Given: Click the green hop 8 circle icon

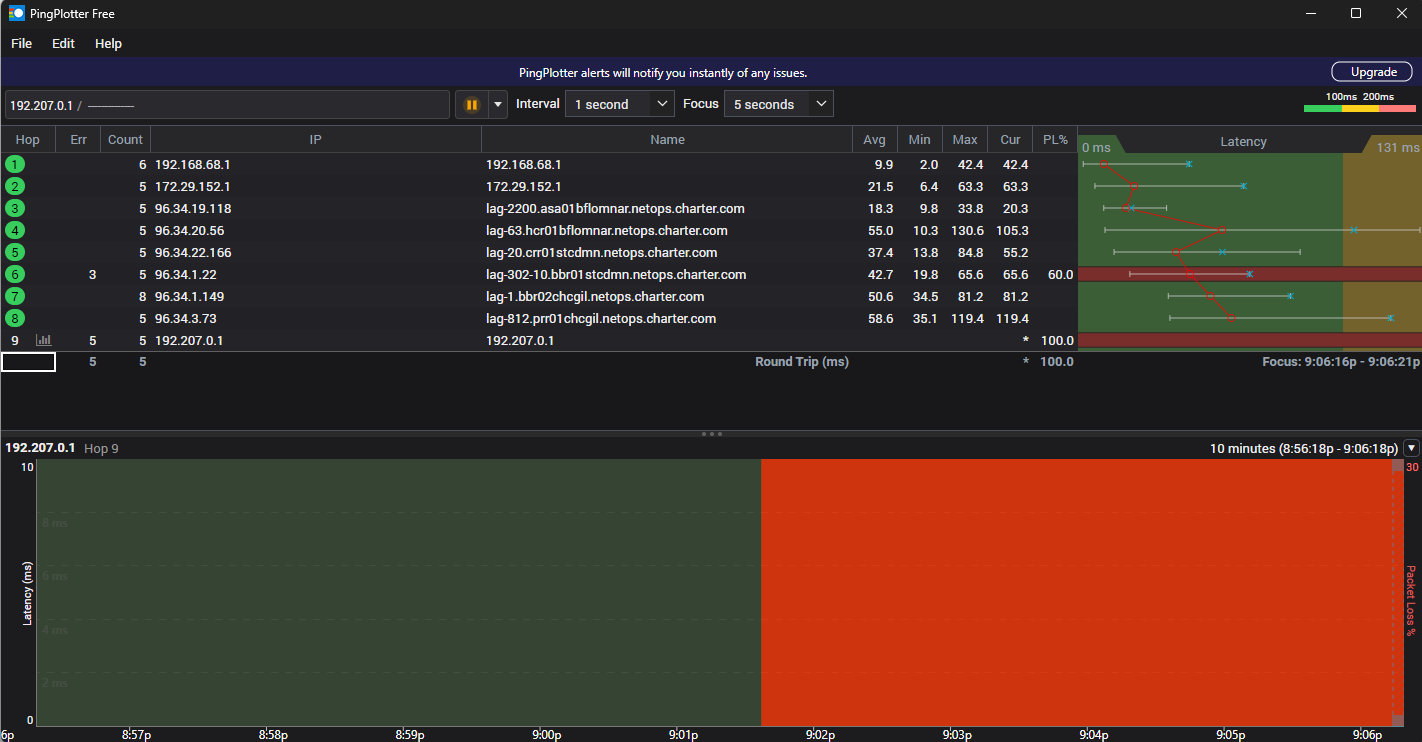Looking at the screenshot, I should 15,318.
